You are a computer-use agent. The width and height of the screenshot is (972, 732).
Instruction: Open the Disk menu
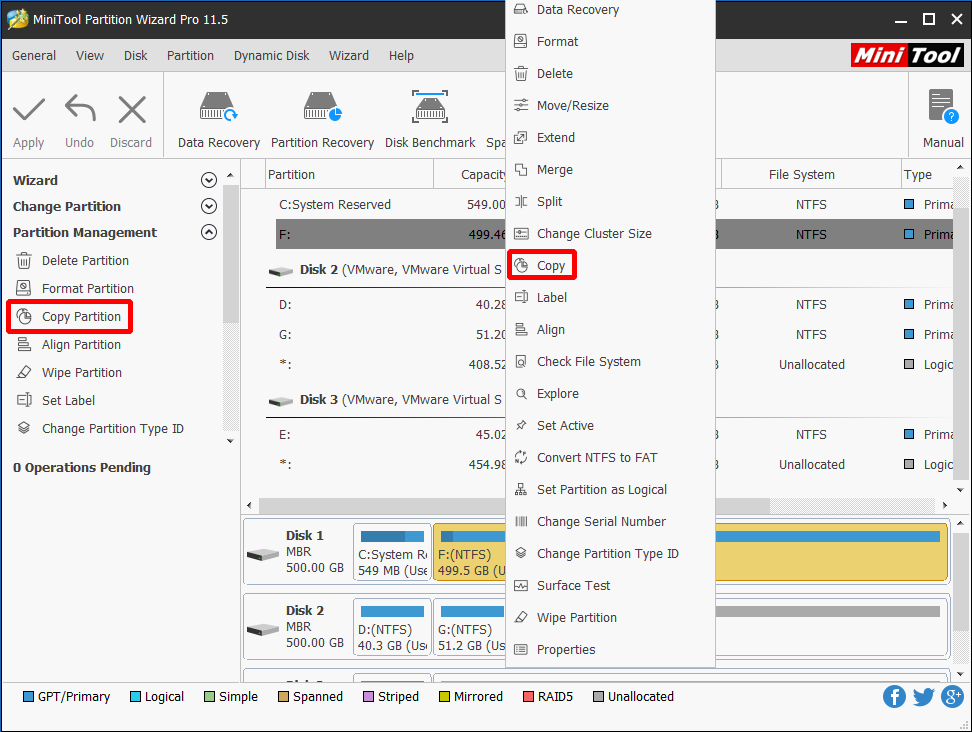(135, 56)
